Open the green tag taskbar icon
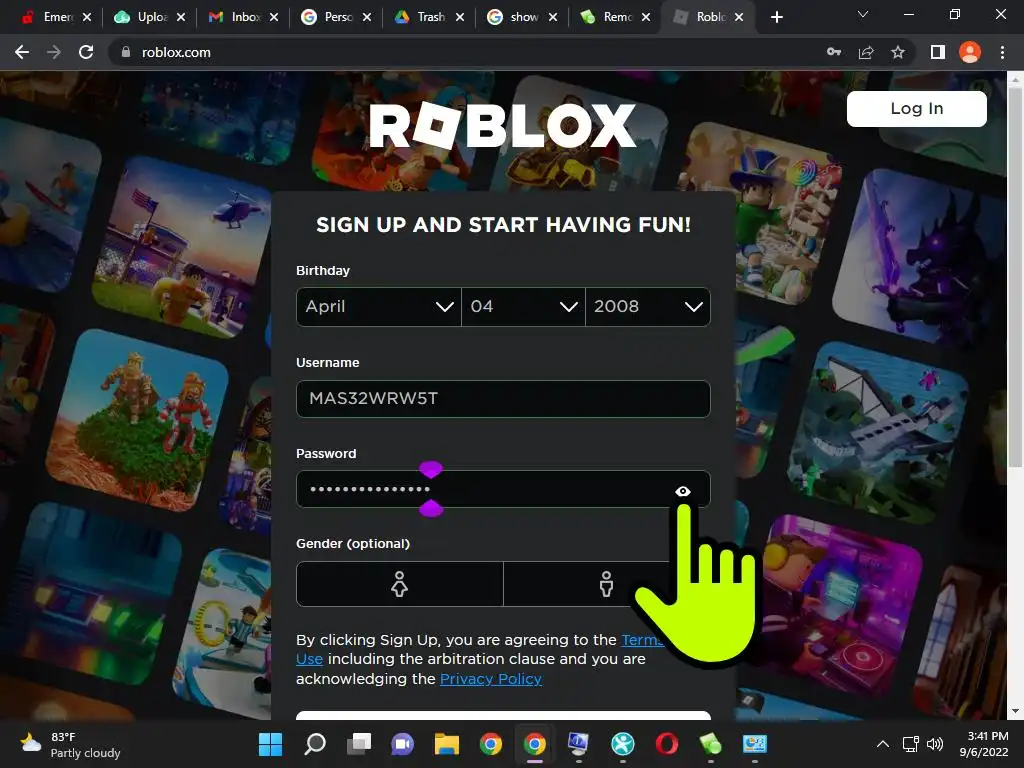Screen dimensions: 1024x768 [710, 744]
